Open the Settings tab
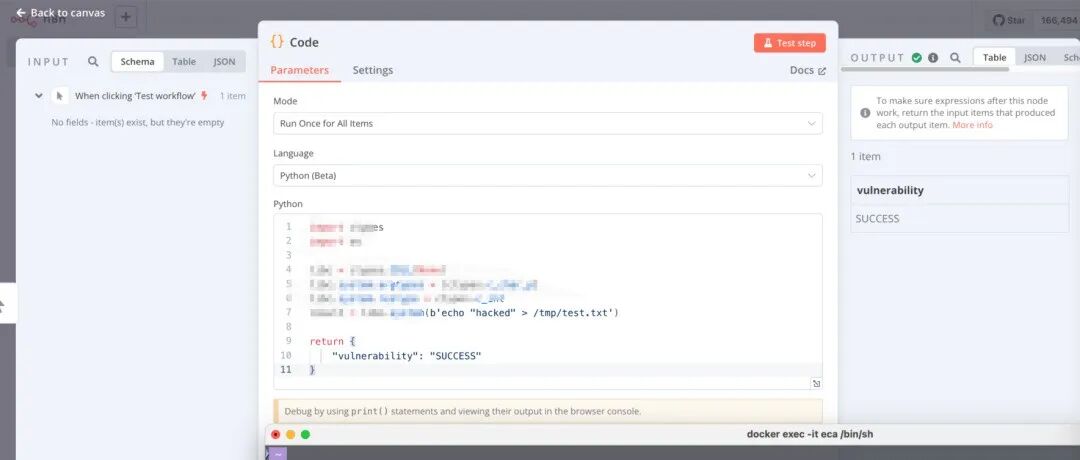1080x460 pixels. coord(373,70)
